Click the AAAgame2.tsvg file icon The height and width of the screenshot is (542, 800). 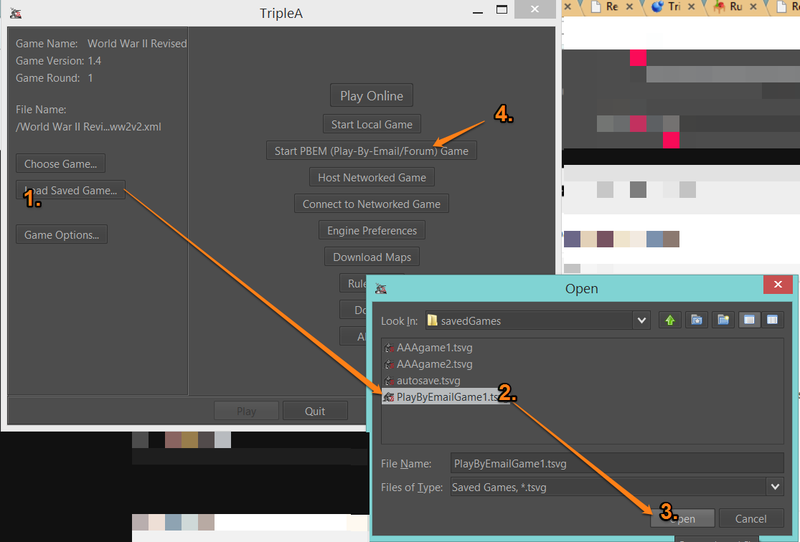(389, 364)
